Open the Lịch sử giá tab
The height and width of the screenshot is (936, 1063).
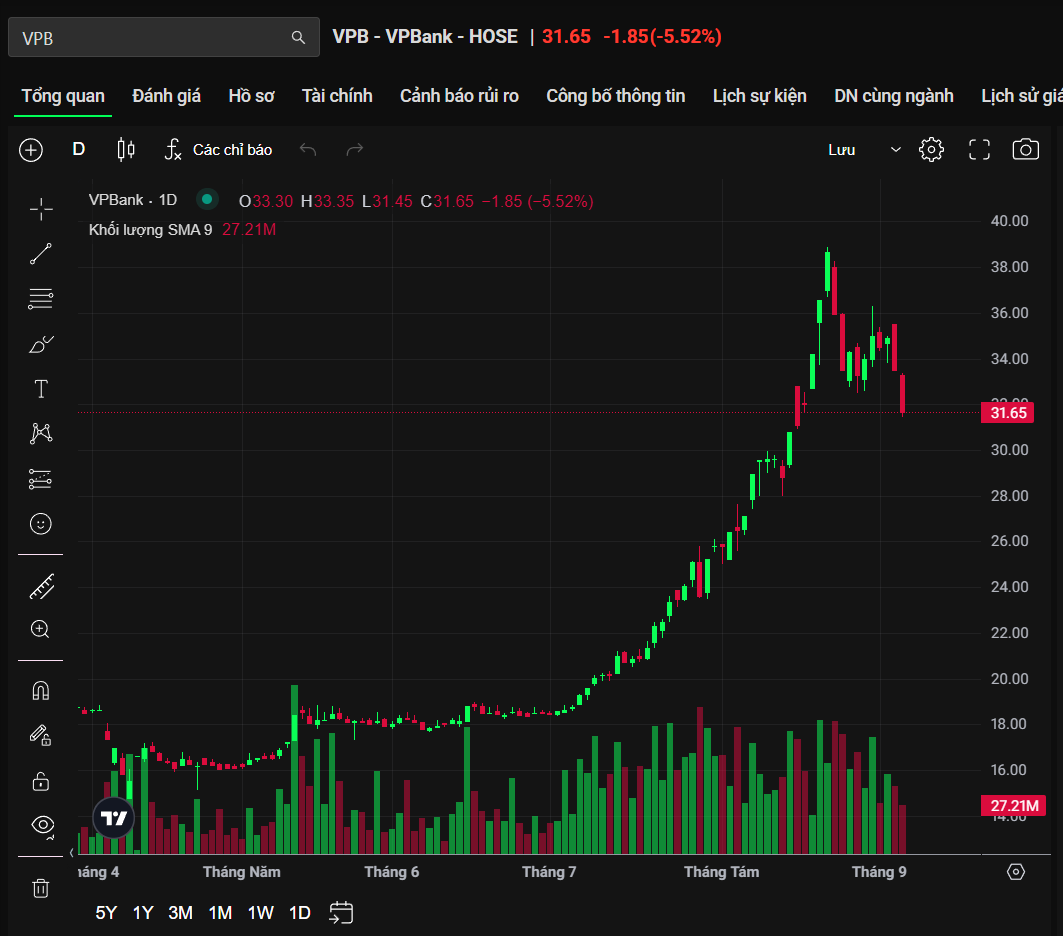point(1022,96)
